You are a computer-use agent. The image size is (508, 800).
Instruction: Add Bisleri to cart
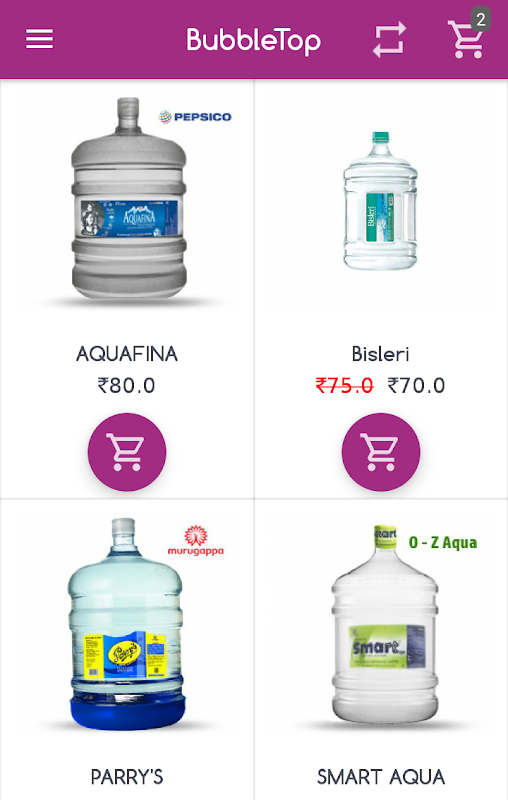pyautogui.click(x=381, y=452)
